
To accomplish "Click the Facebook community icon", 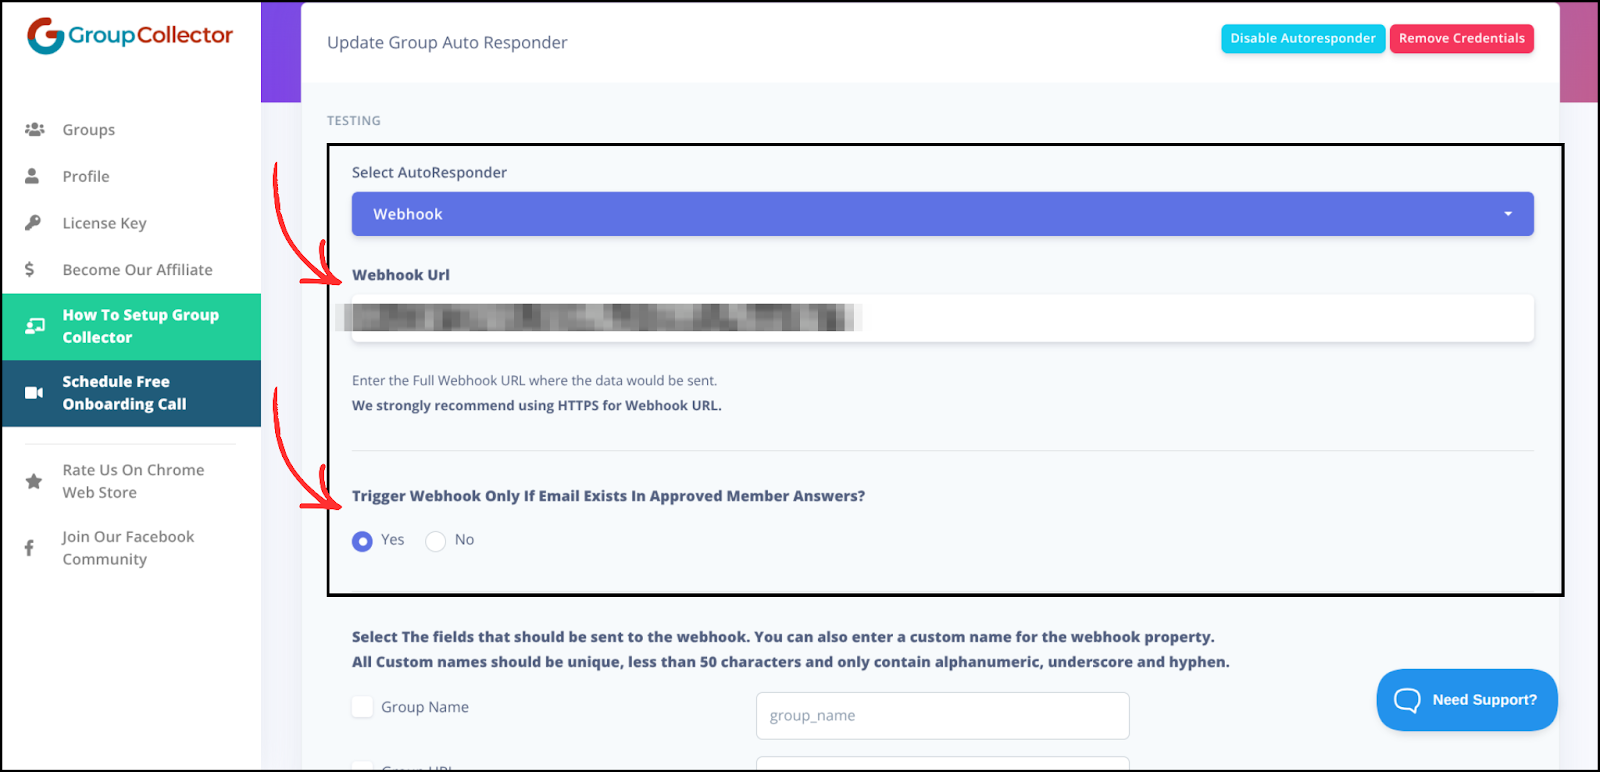I will (x=30, y=548).
